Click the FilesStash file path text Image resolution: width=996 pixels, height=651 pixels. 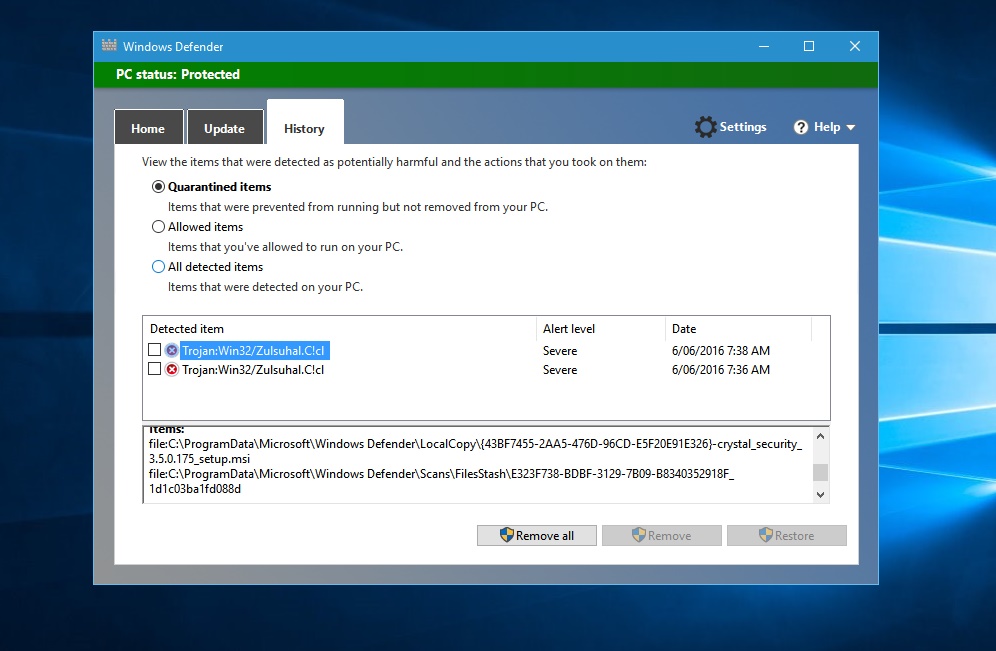441,481
